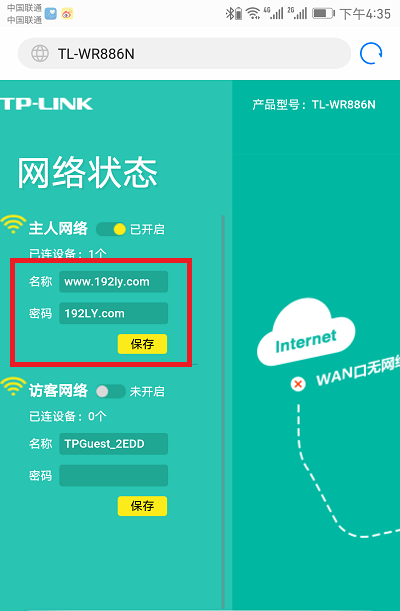Screen dimensions: 400x611
Task: Save the main network settings with 保存
Action: tap(142, 344)
